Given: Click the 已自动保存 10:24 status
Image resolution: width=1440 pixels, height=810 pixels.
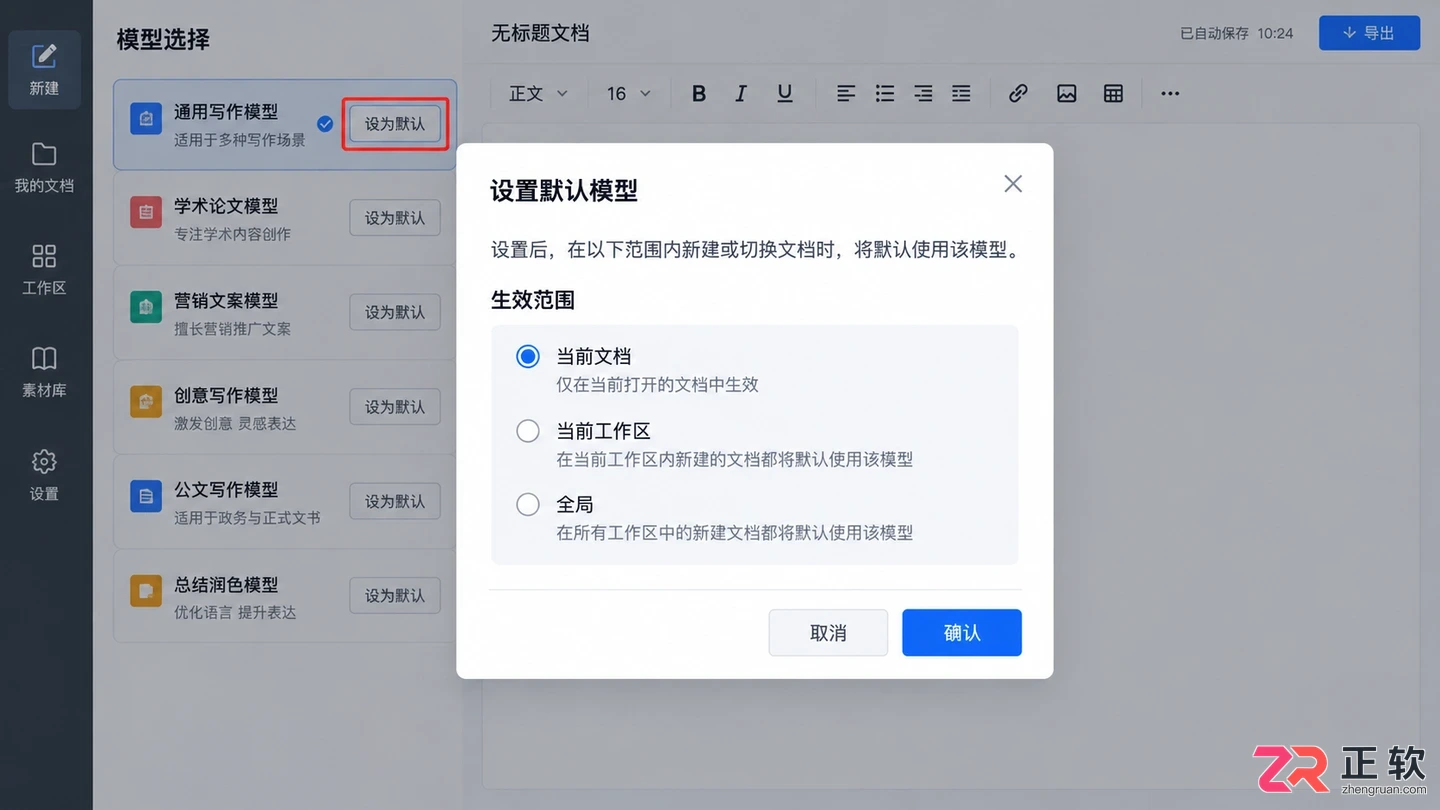Looking at the screenshot, I should (1237, 33).
